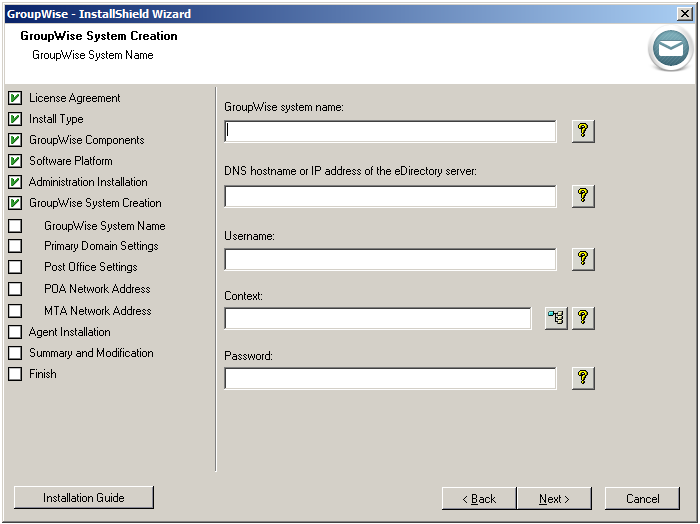Click into the Password input field
700x524 pixels.
(390, 379)
